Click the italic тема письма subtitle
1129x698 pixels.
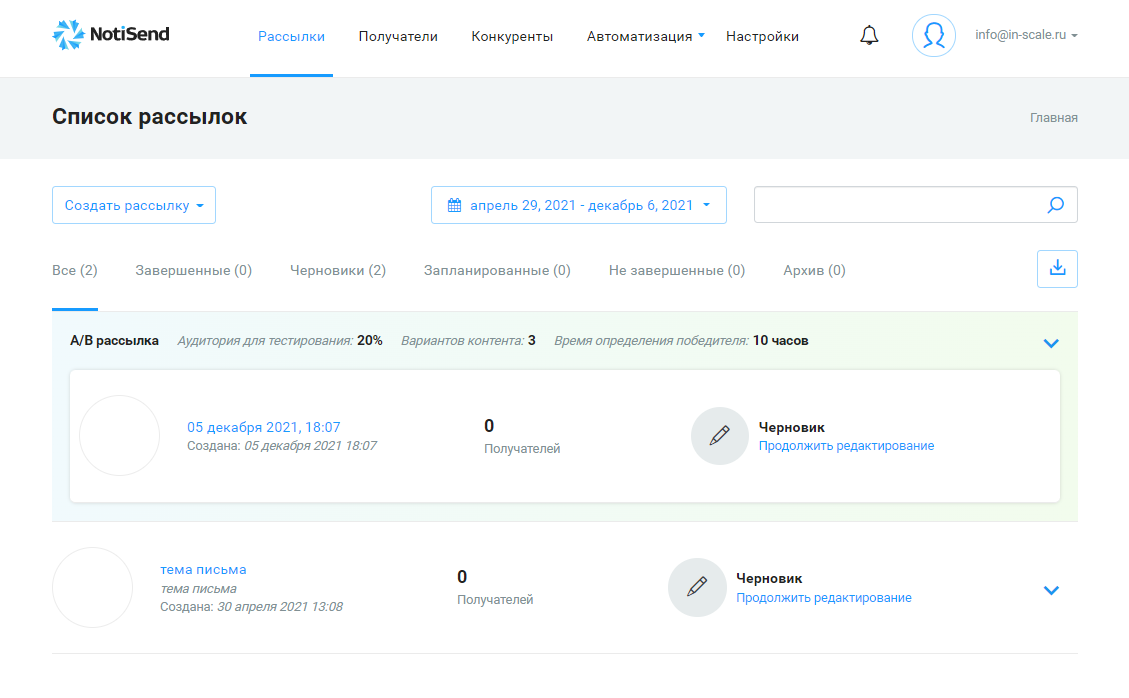198,589
